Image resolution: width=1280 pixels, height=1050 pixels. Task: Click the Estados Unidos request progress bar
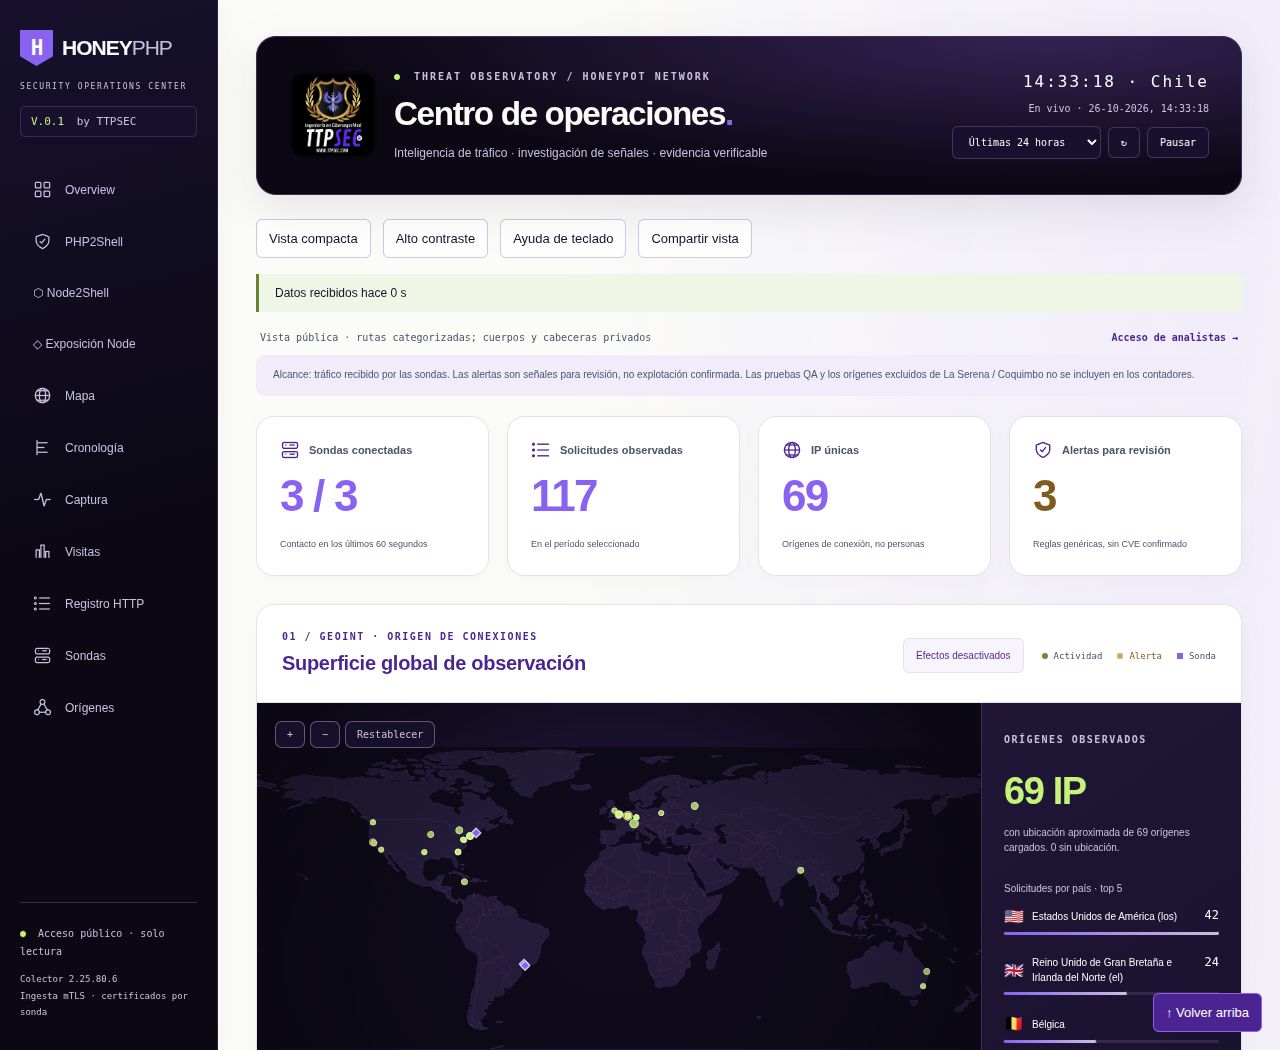click(1111, 933)
